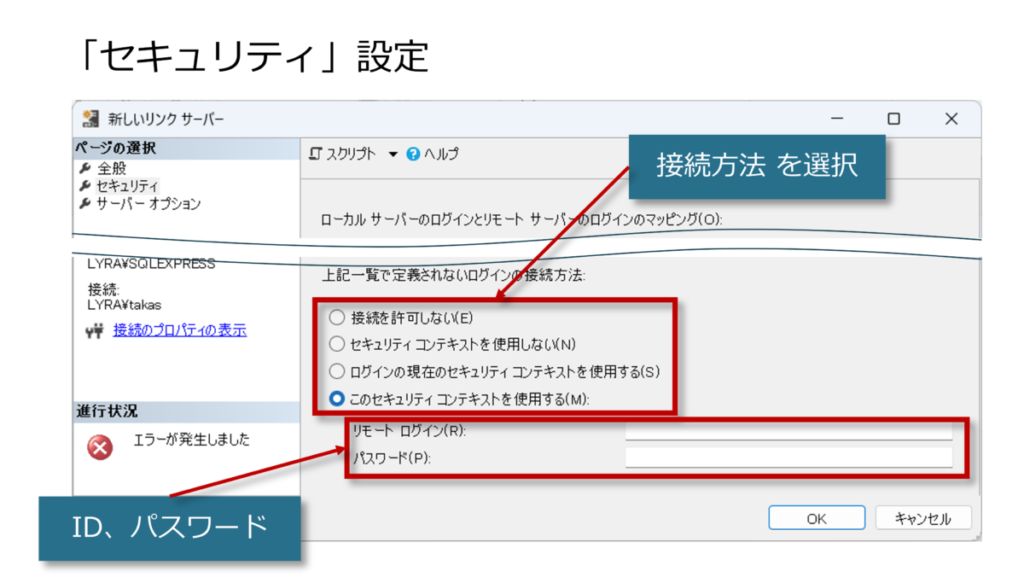Viewport: 1024px width, 577px height.
Task: Click the キャンセル button
Action: coord(922,518)
